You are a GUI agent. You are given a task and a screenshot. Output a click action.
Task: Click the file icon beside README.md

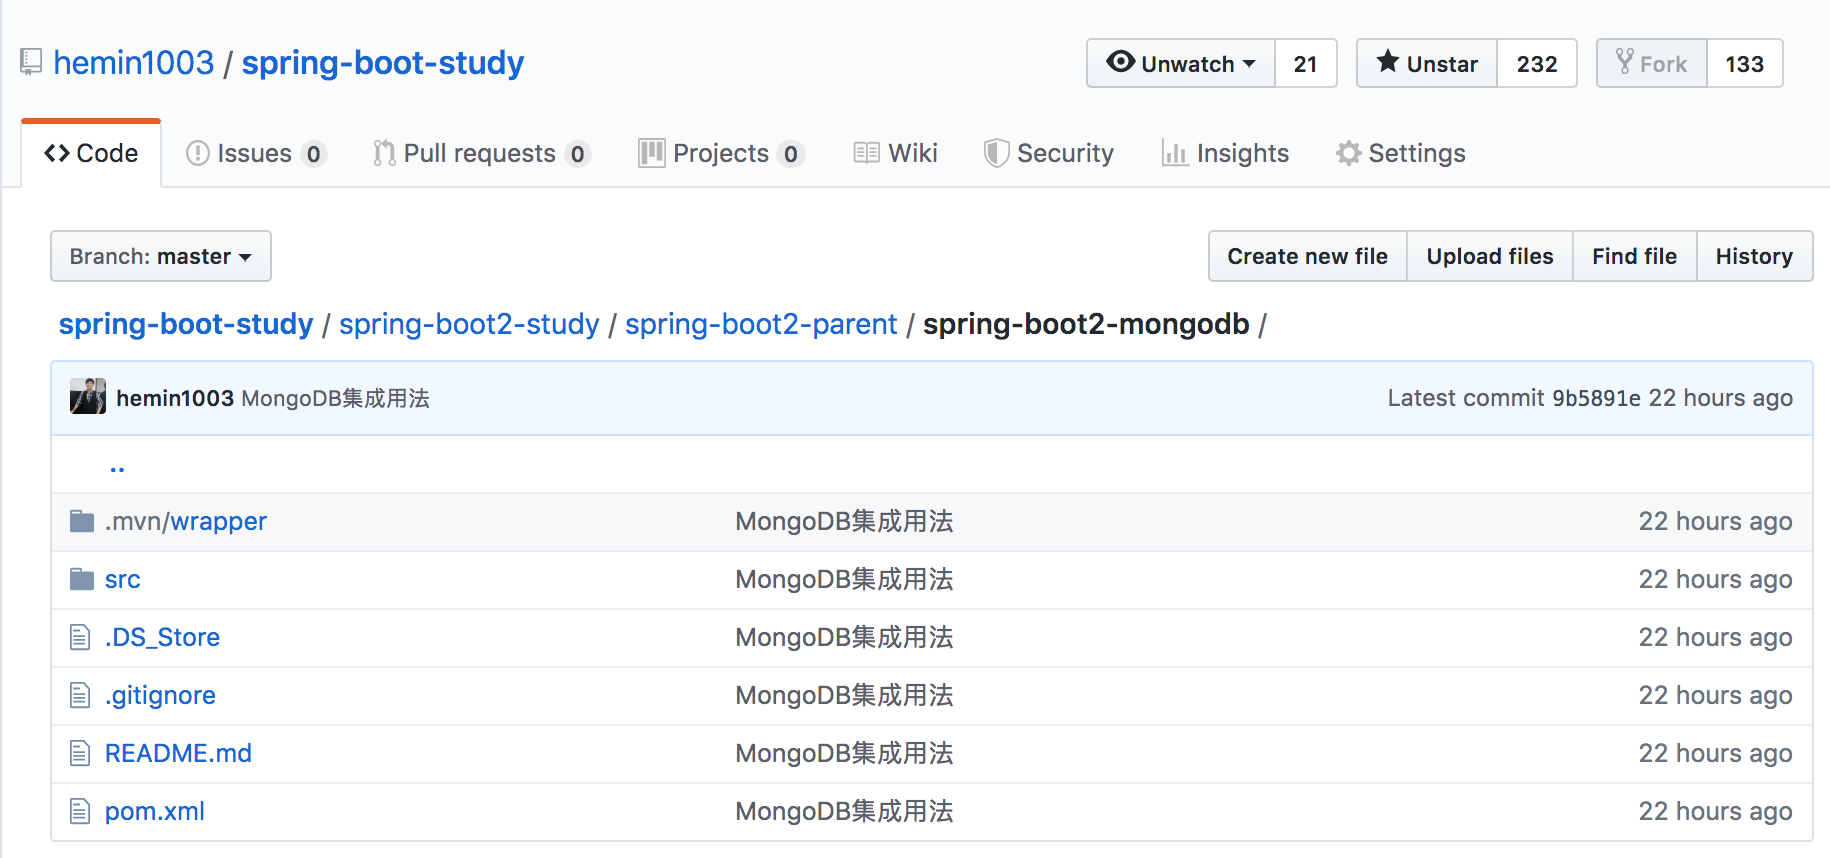80,753
